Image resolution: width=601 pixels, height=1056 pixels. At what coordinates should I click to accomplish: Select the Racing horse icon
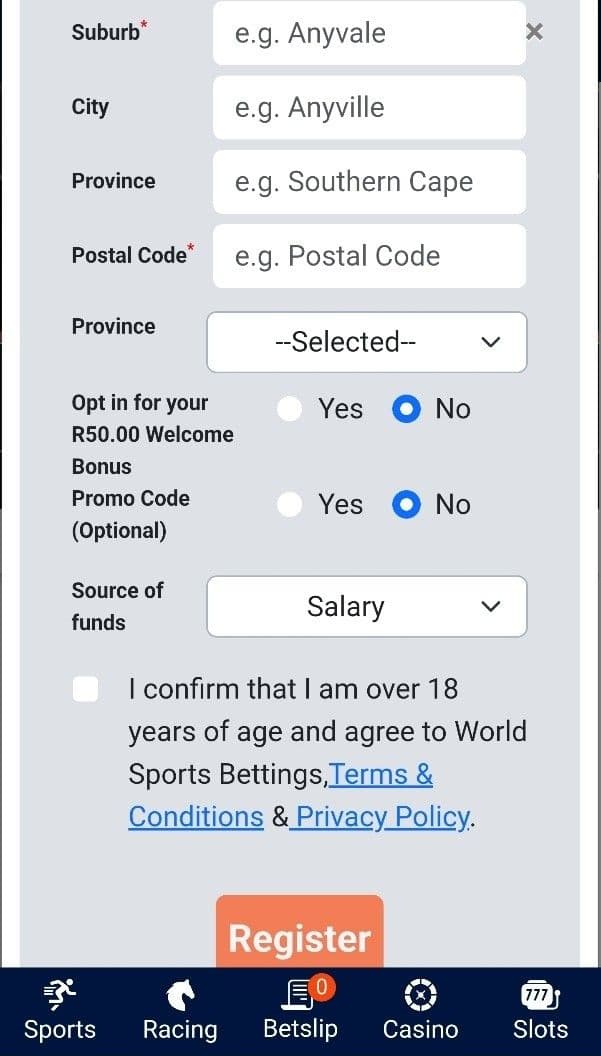pyautogui.click(x=180, y=995)
